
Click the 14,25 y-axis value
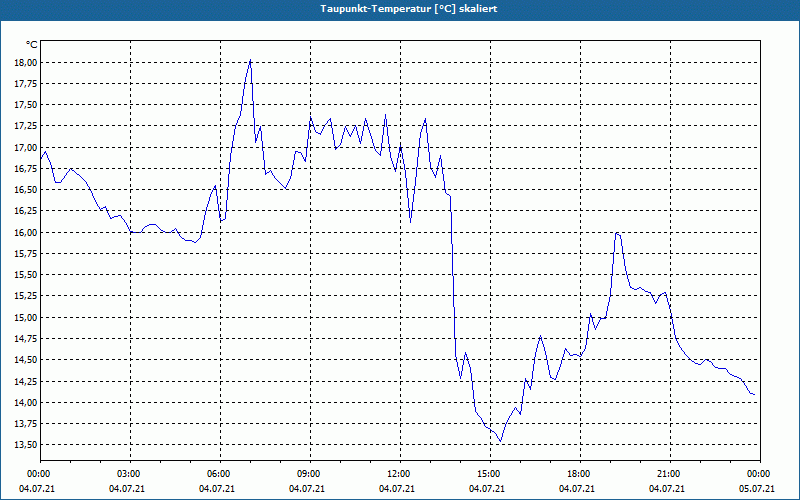pos(25,381)
